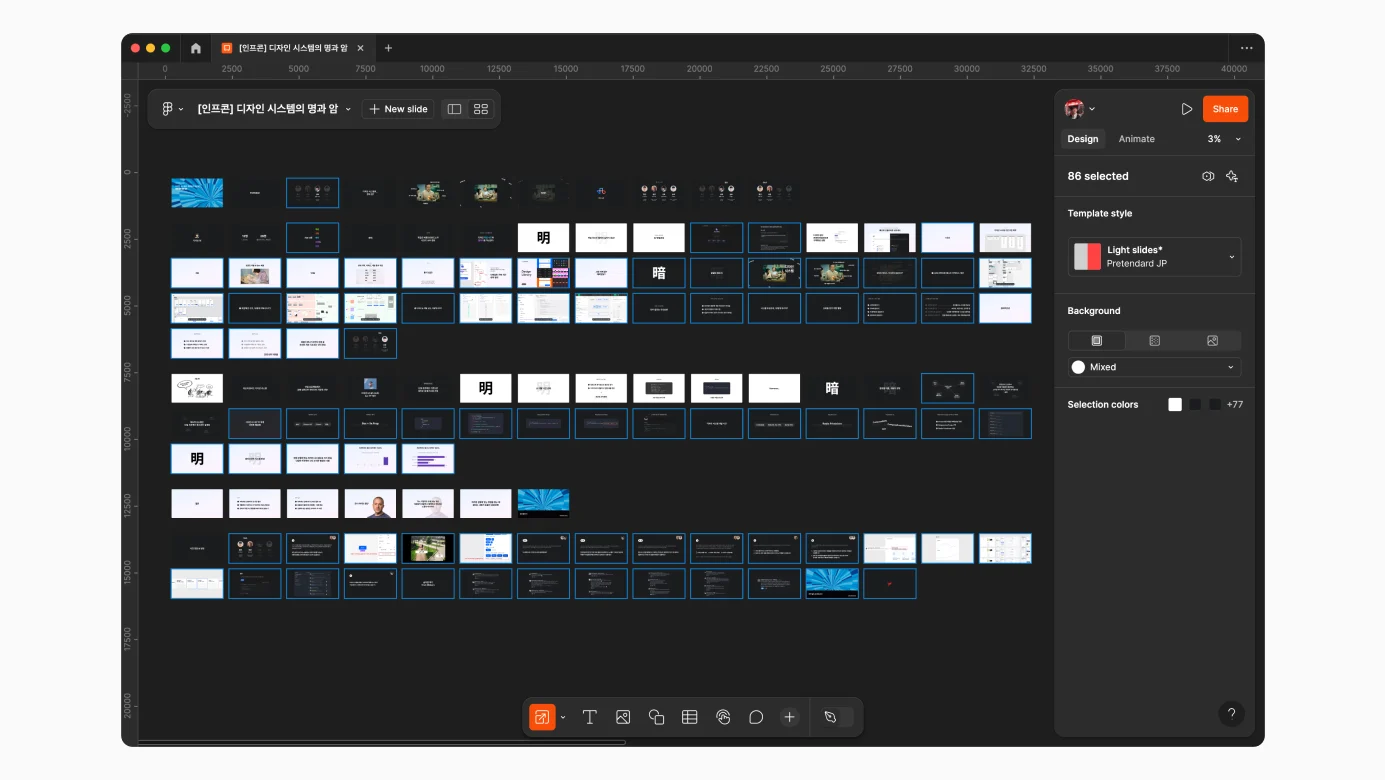This screenshot has height=780, width=1385.
Task: Open the Mixed background color dropdown
Action: (x=1154, y=367)
